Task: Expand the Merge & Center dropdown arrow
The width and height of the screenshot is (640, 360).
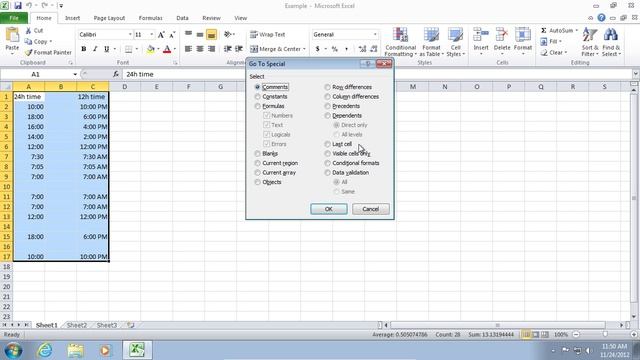Action: (304, 49)
